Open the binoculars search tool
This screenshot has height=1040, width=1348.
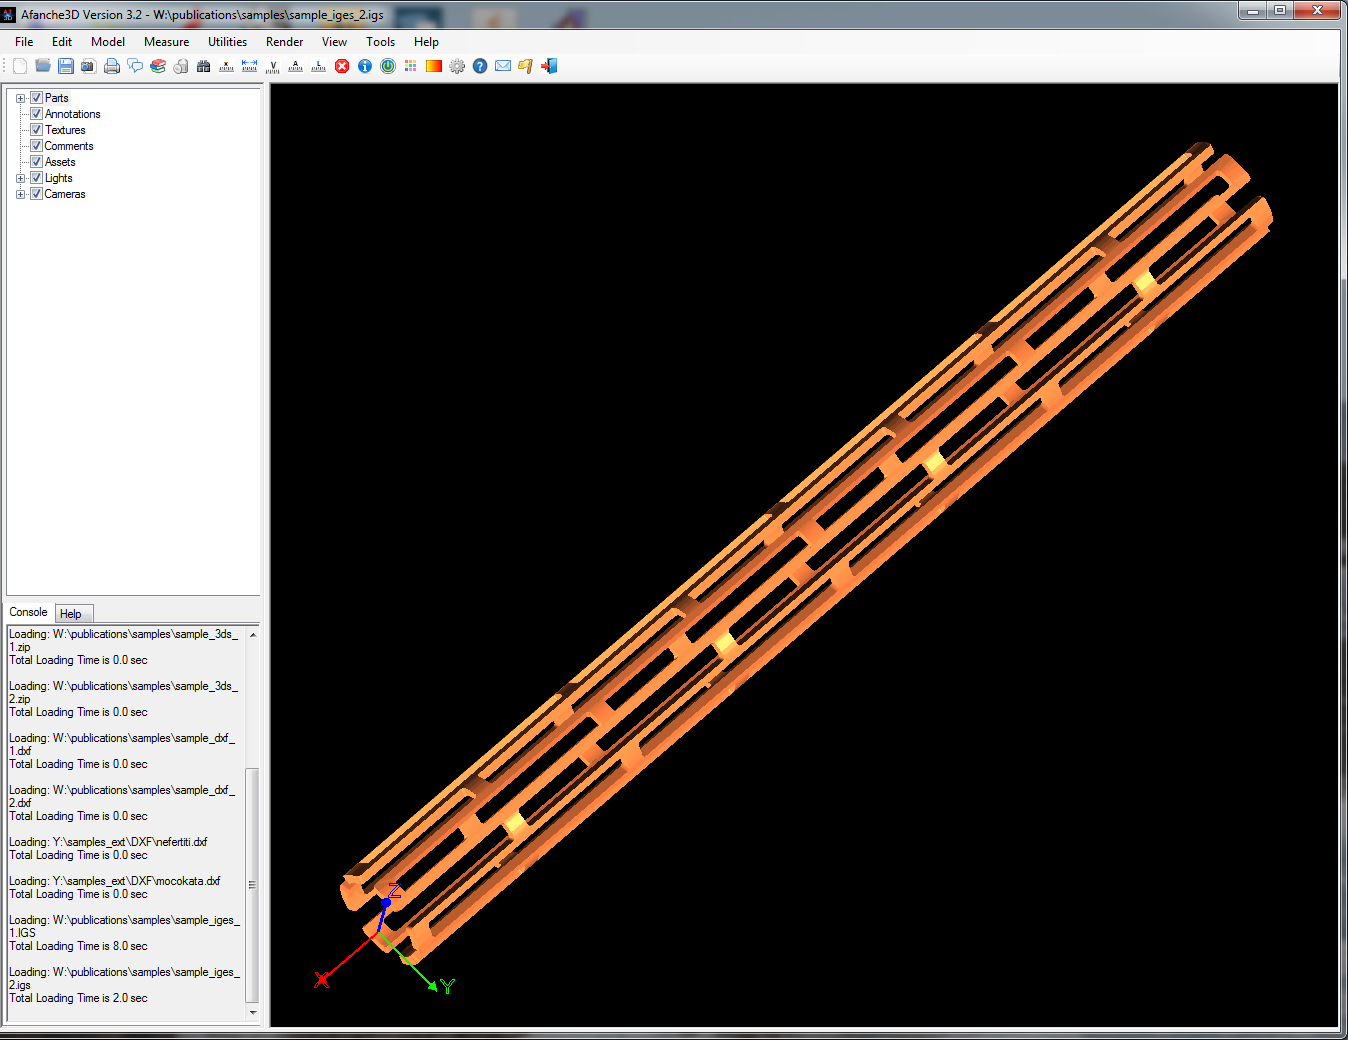pos(204,66)
